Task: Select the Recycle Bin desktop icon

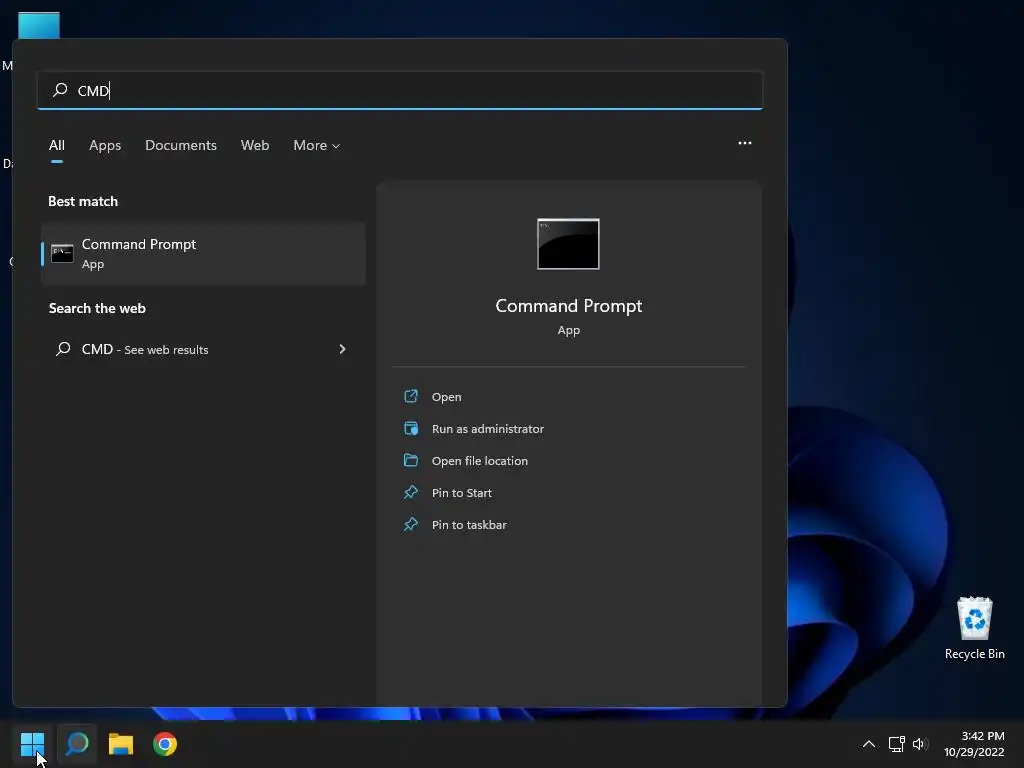Action: pyautogui.click(x=974, y=628)
